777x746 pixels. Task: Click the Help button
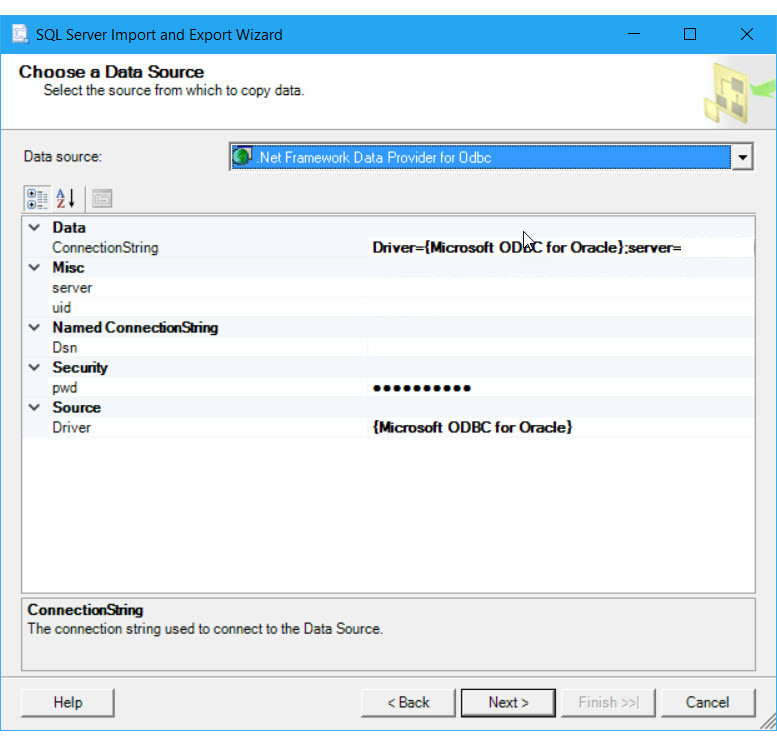(x=68, y=702)
